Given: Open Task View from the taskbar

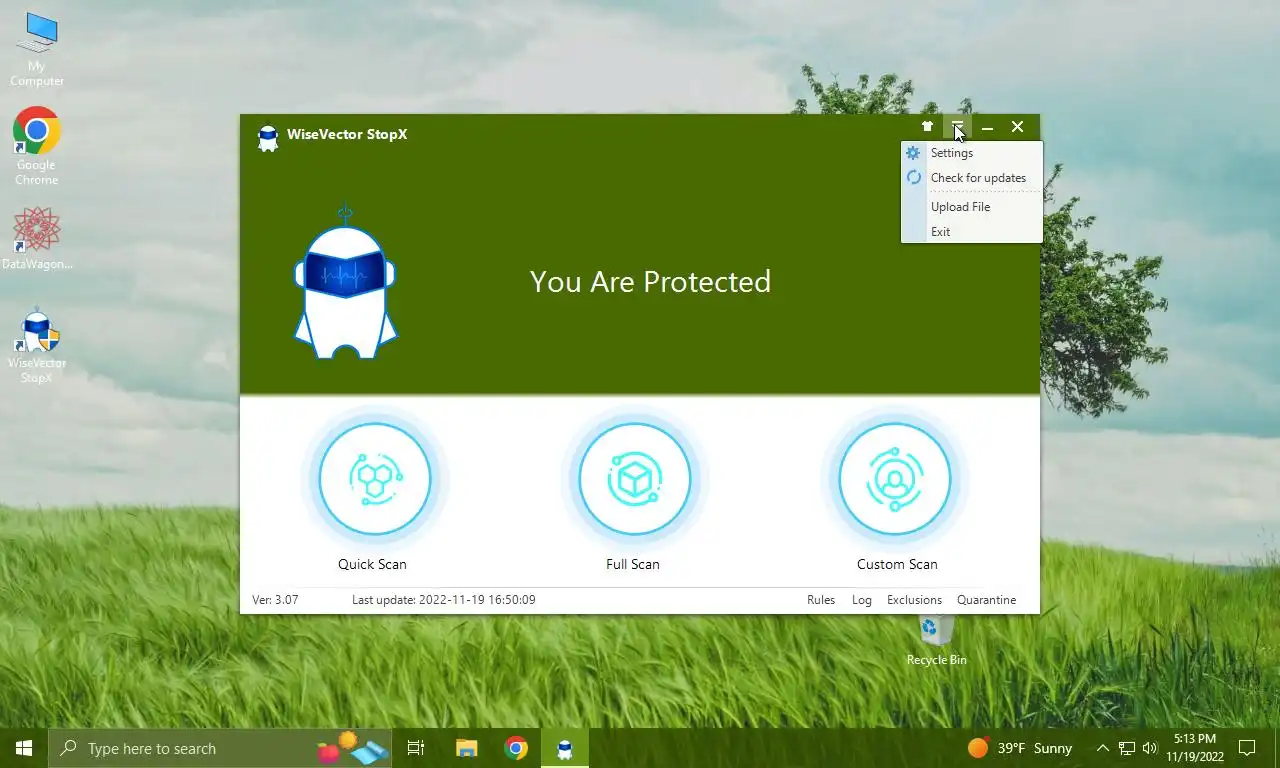Looking at the screenshot, I should click(416, 748).
